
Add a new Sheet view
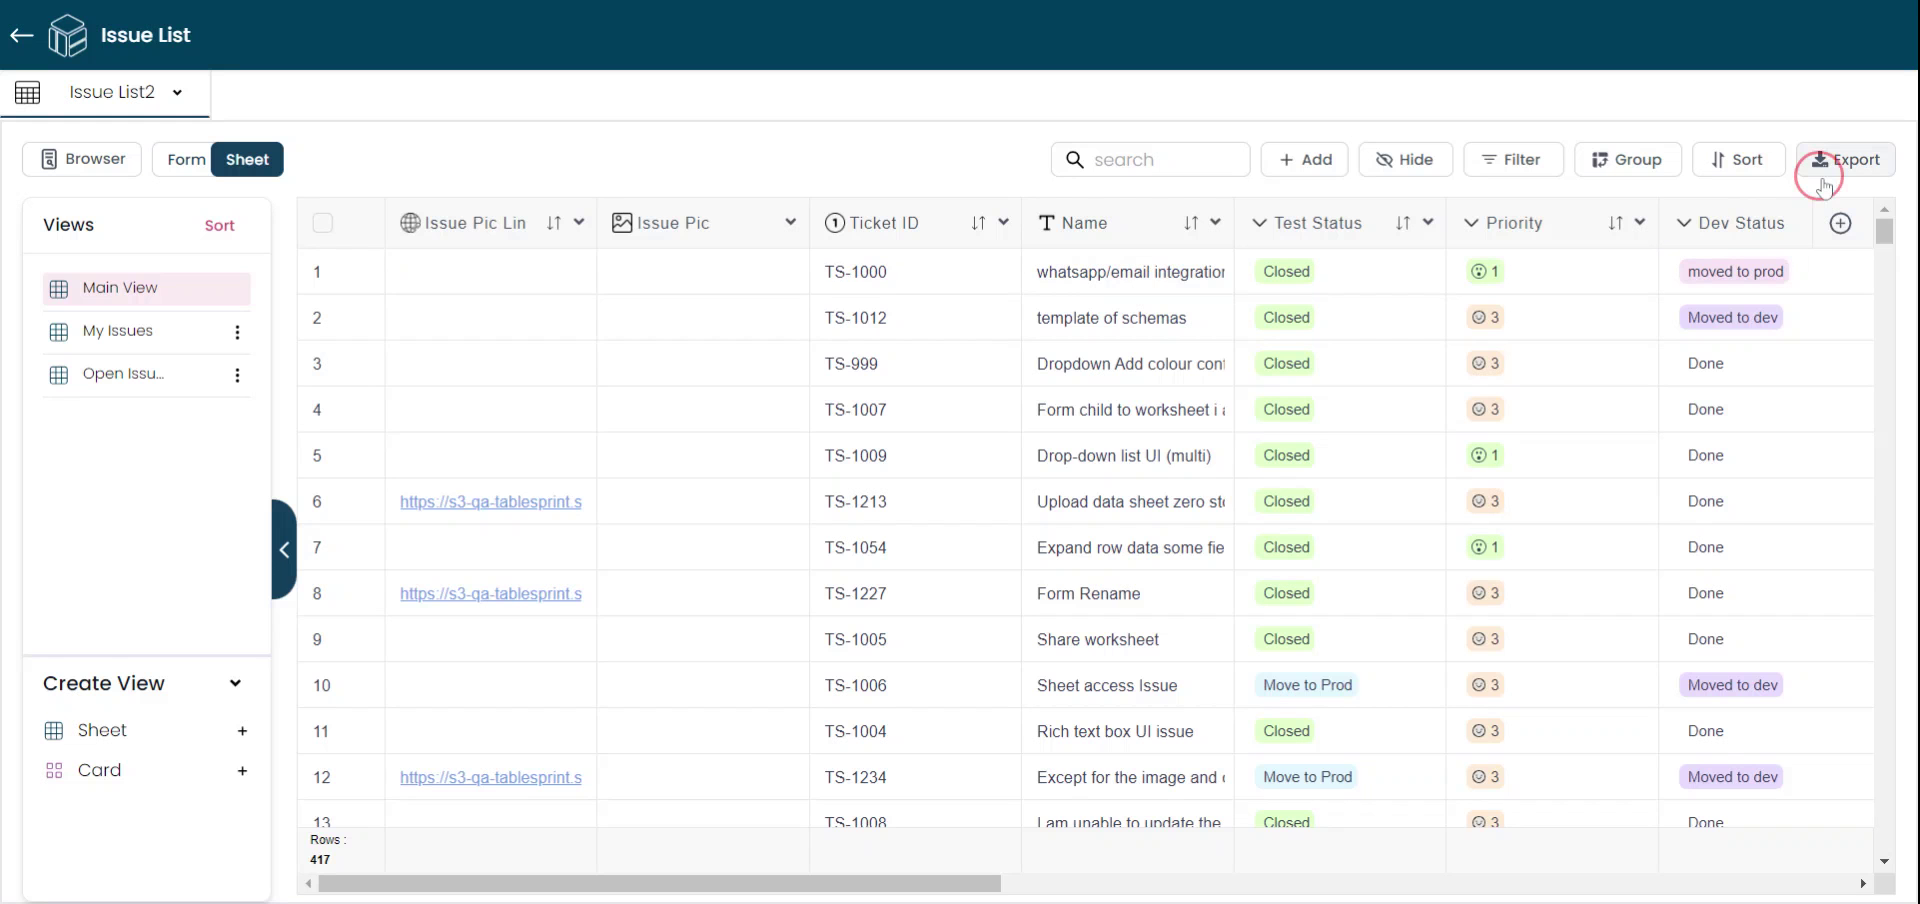[242, 731]
